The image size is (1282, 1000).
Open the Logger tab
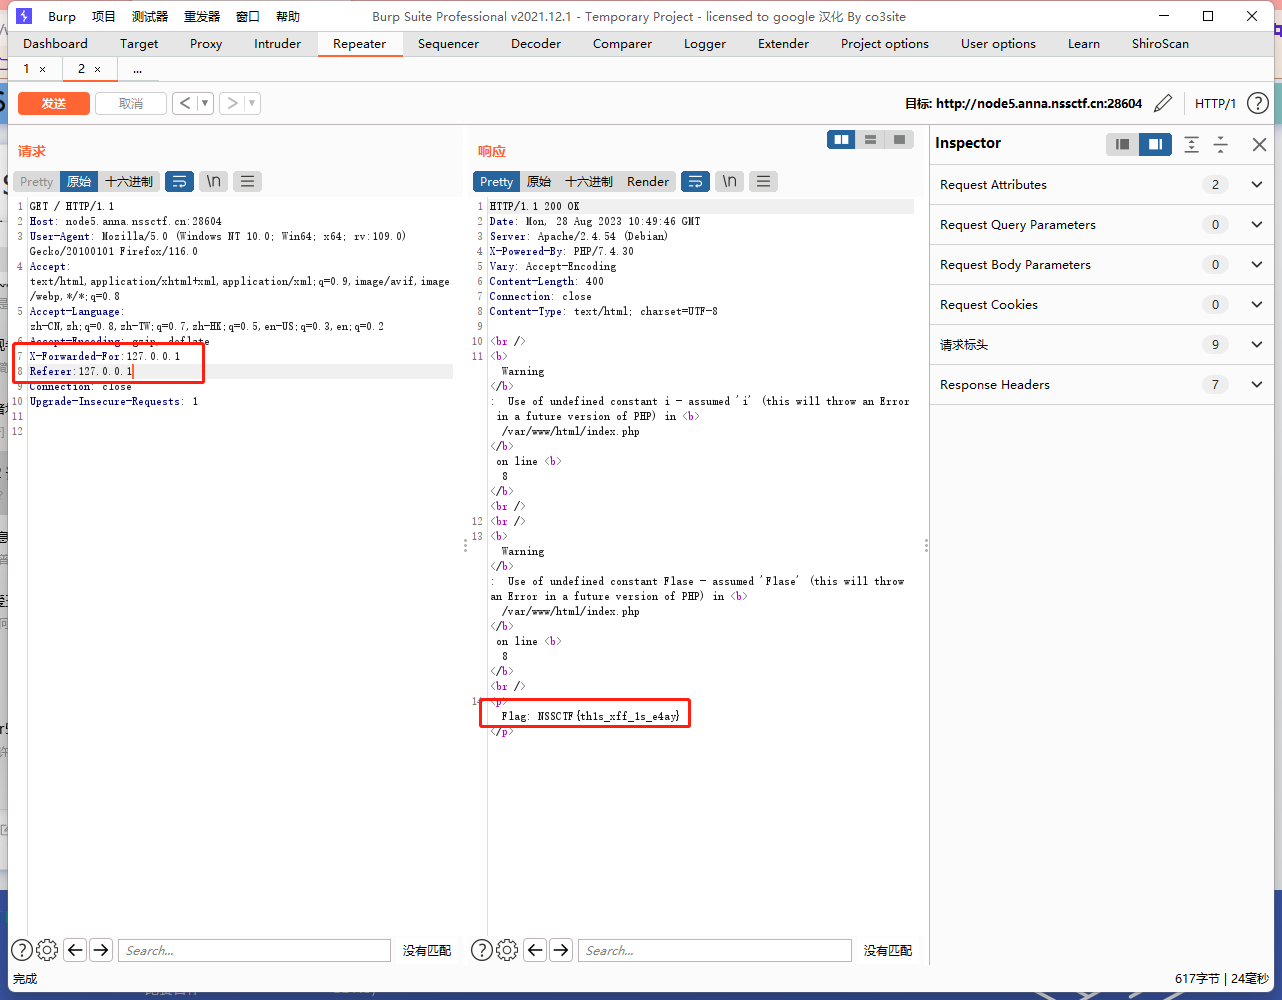705,43
